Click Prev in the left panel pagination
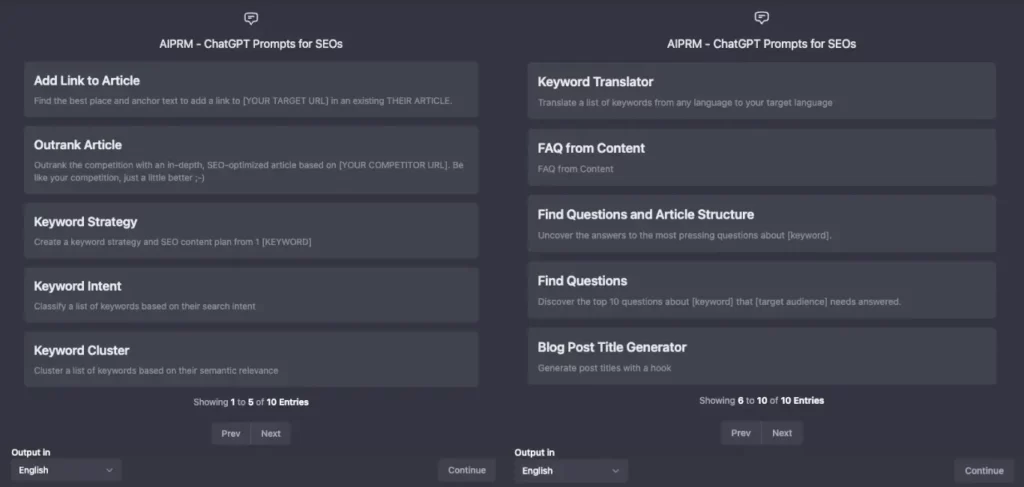This screenshot has width=1024, height=487. [x=231, y=433]
